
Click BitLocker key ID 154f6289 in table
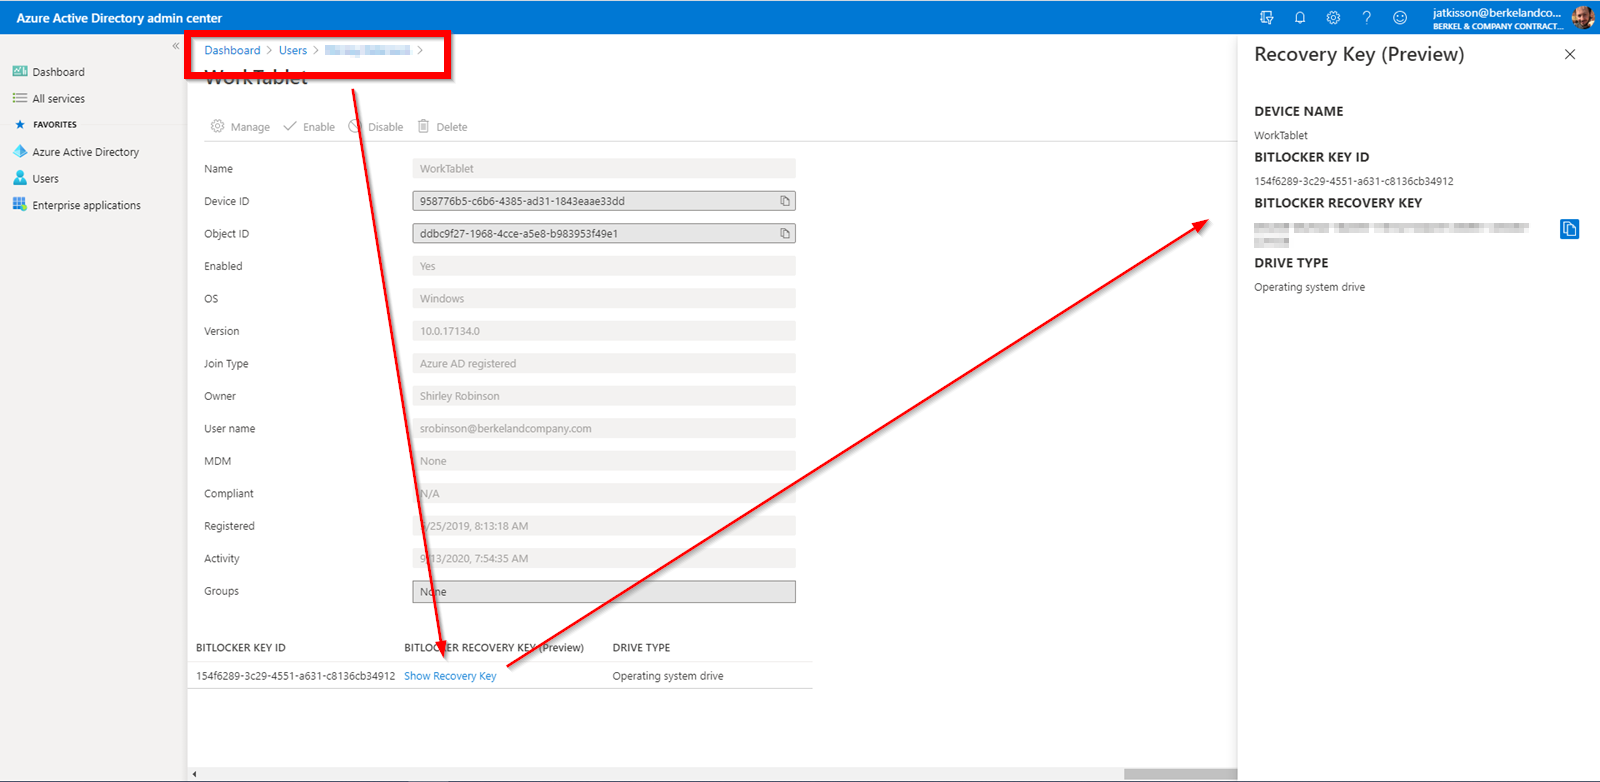(296, 676)
